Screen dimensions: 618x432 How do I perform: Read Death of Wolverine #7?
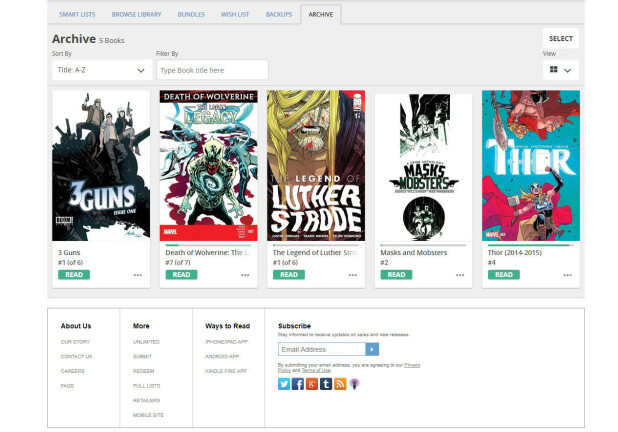[x=181, y=275]
